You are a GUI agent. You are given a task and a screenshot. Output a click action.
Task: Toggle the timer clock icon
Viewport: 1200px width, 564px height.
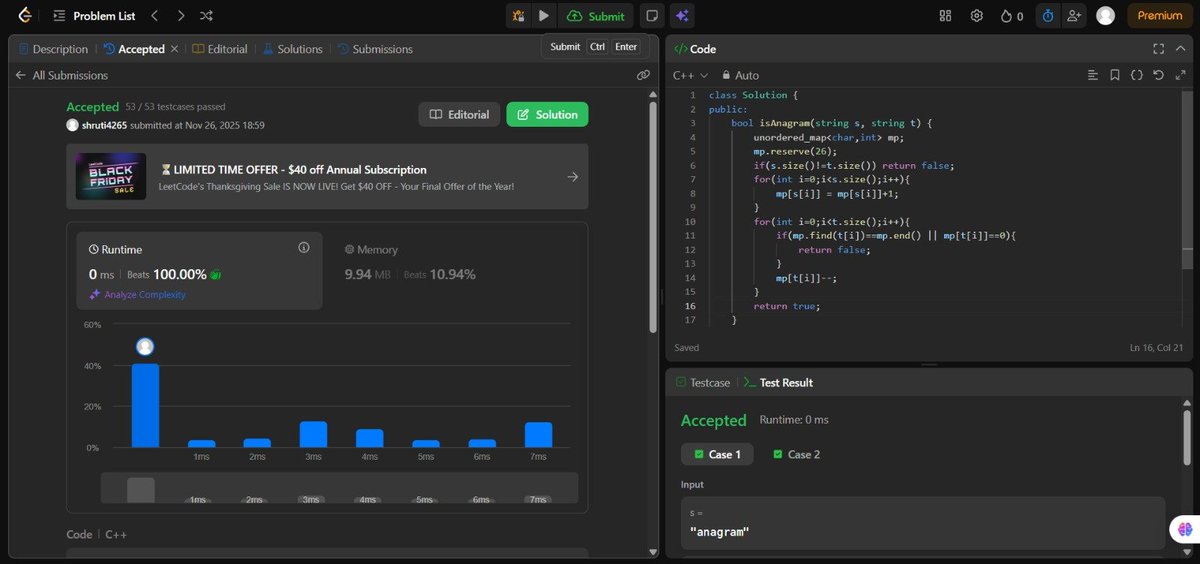click(1048, 16)
